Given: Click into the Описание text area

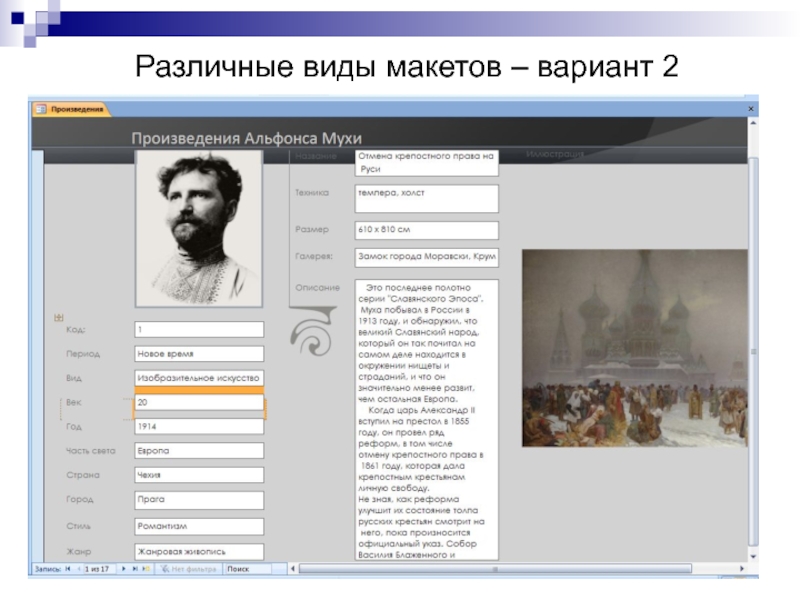Looking at the screenshot, I should pyautogui.click(x=426, y=420).
